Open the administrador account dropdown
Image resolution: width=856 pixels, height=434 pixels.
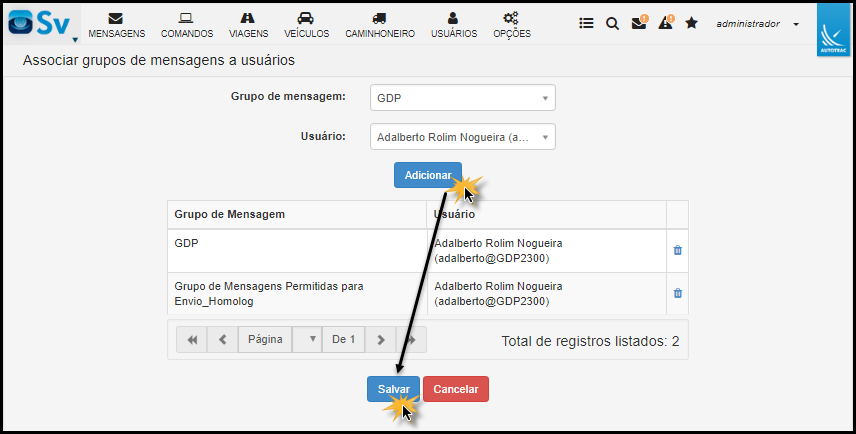coord(757,24)
